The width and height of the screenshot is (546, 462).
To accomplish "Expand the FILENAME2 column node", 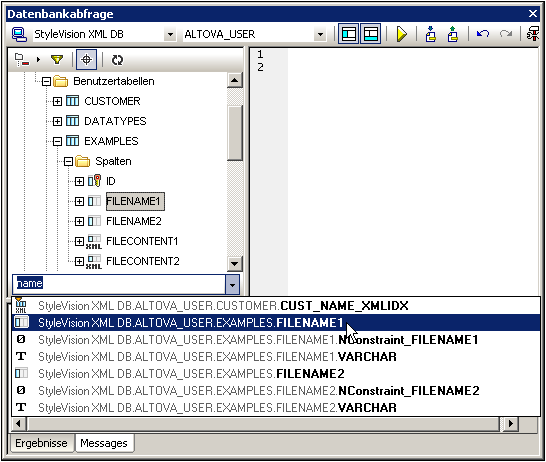I will point(79,221).
